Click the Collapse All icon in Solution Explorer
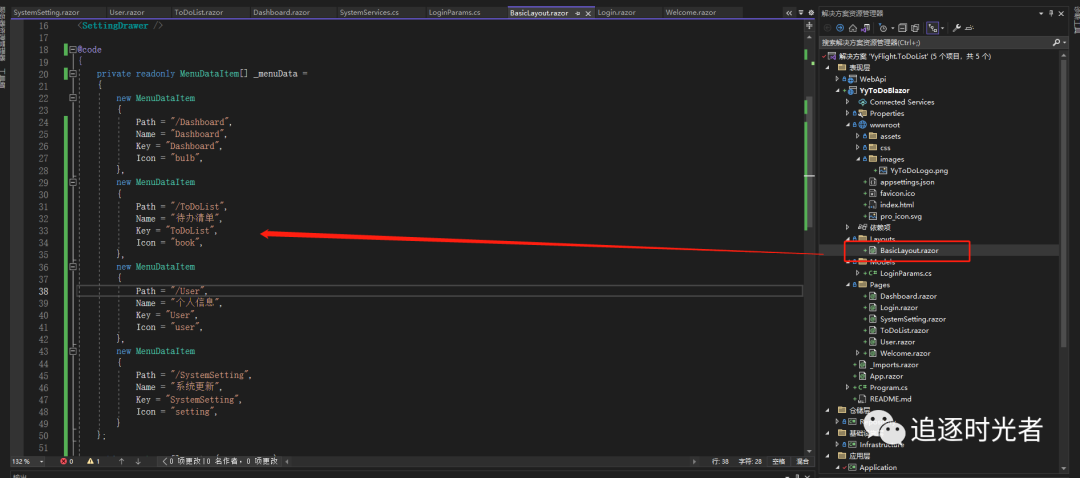Viewport: 1080px width, 478px height. (x=902, y=28)
